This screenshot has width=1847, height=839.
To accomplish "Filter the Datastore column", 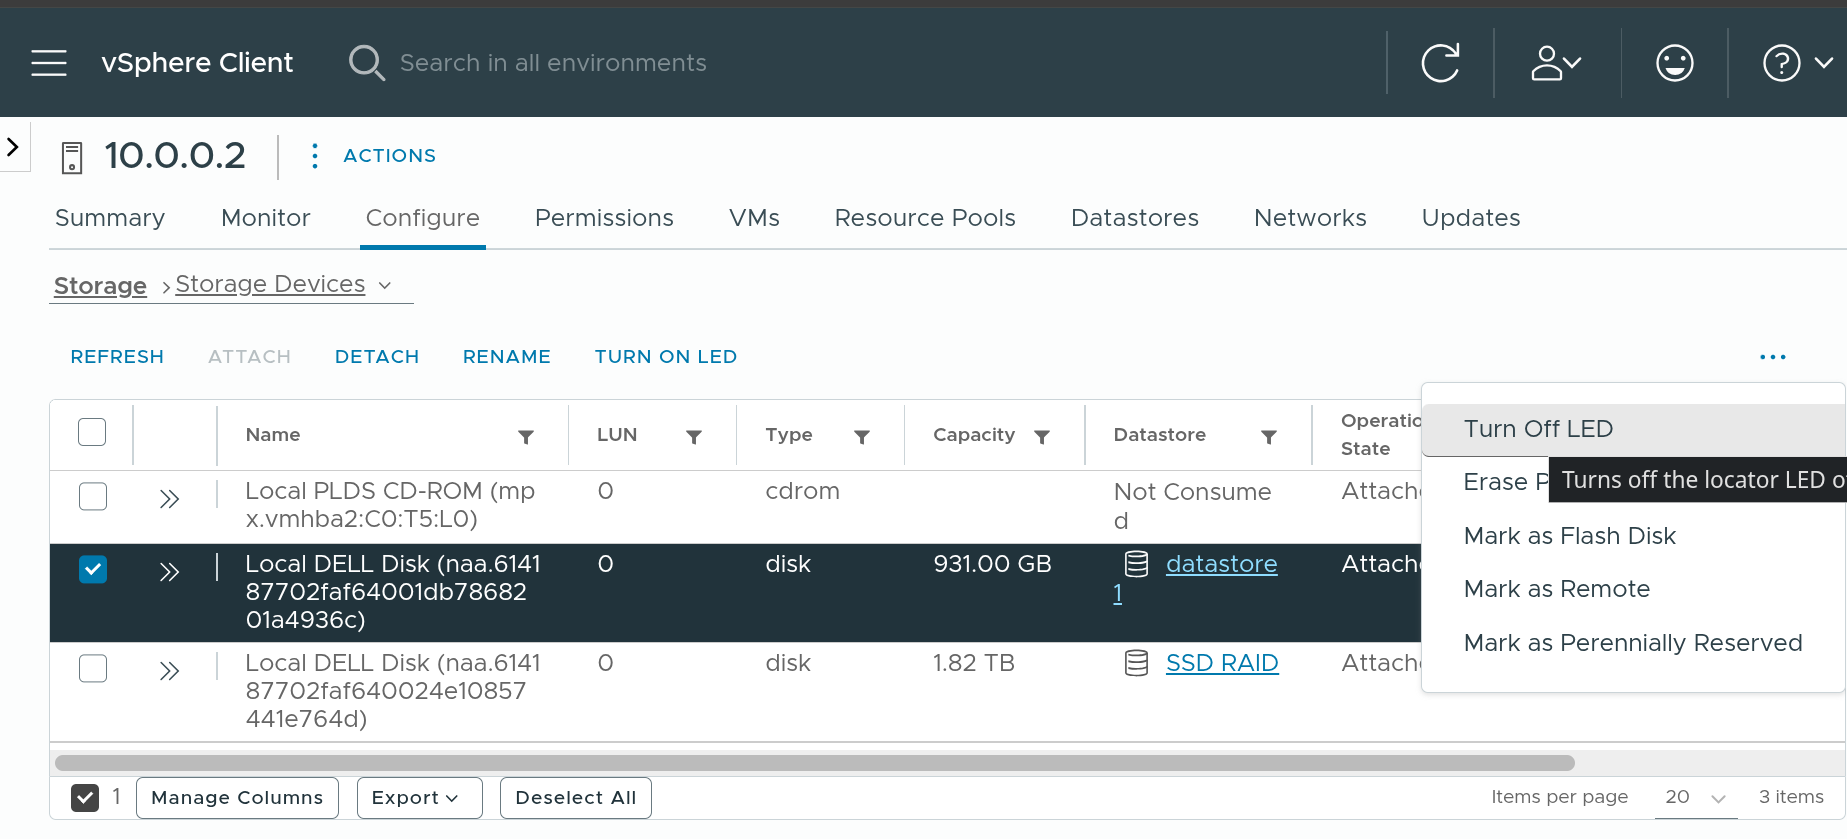I will click(1269, 436).
